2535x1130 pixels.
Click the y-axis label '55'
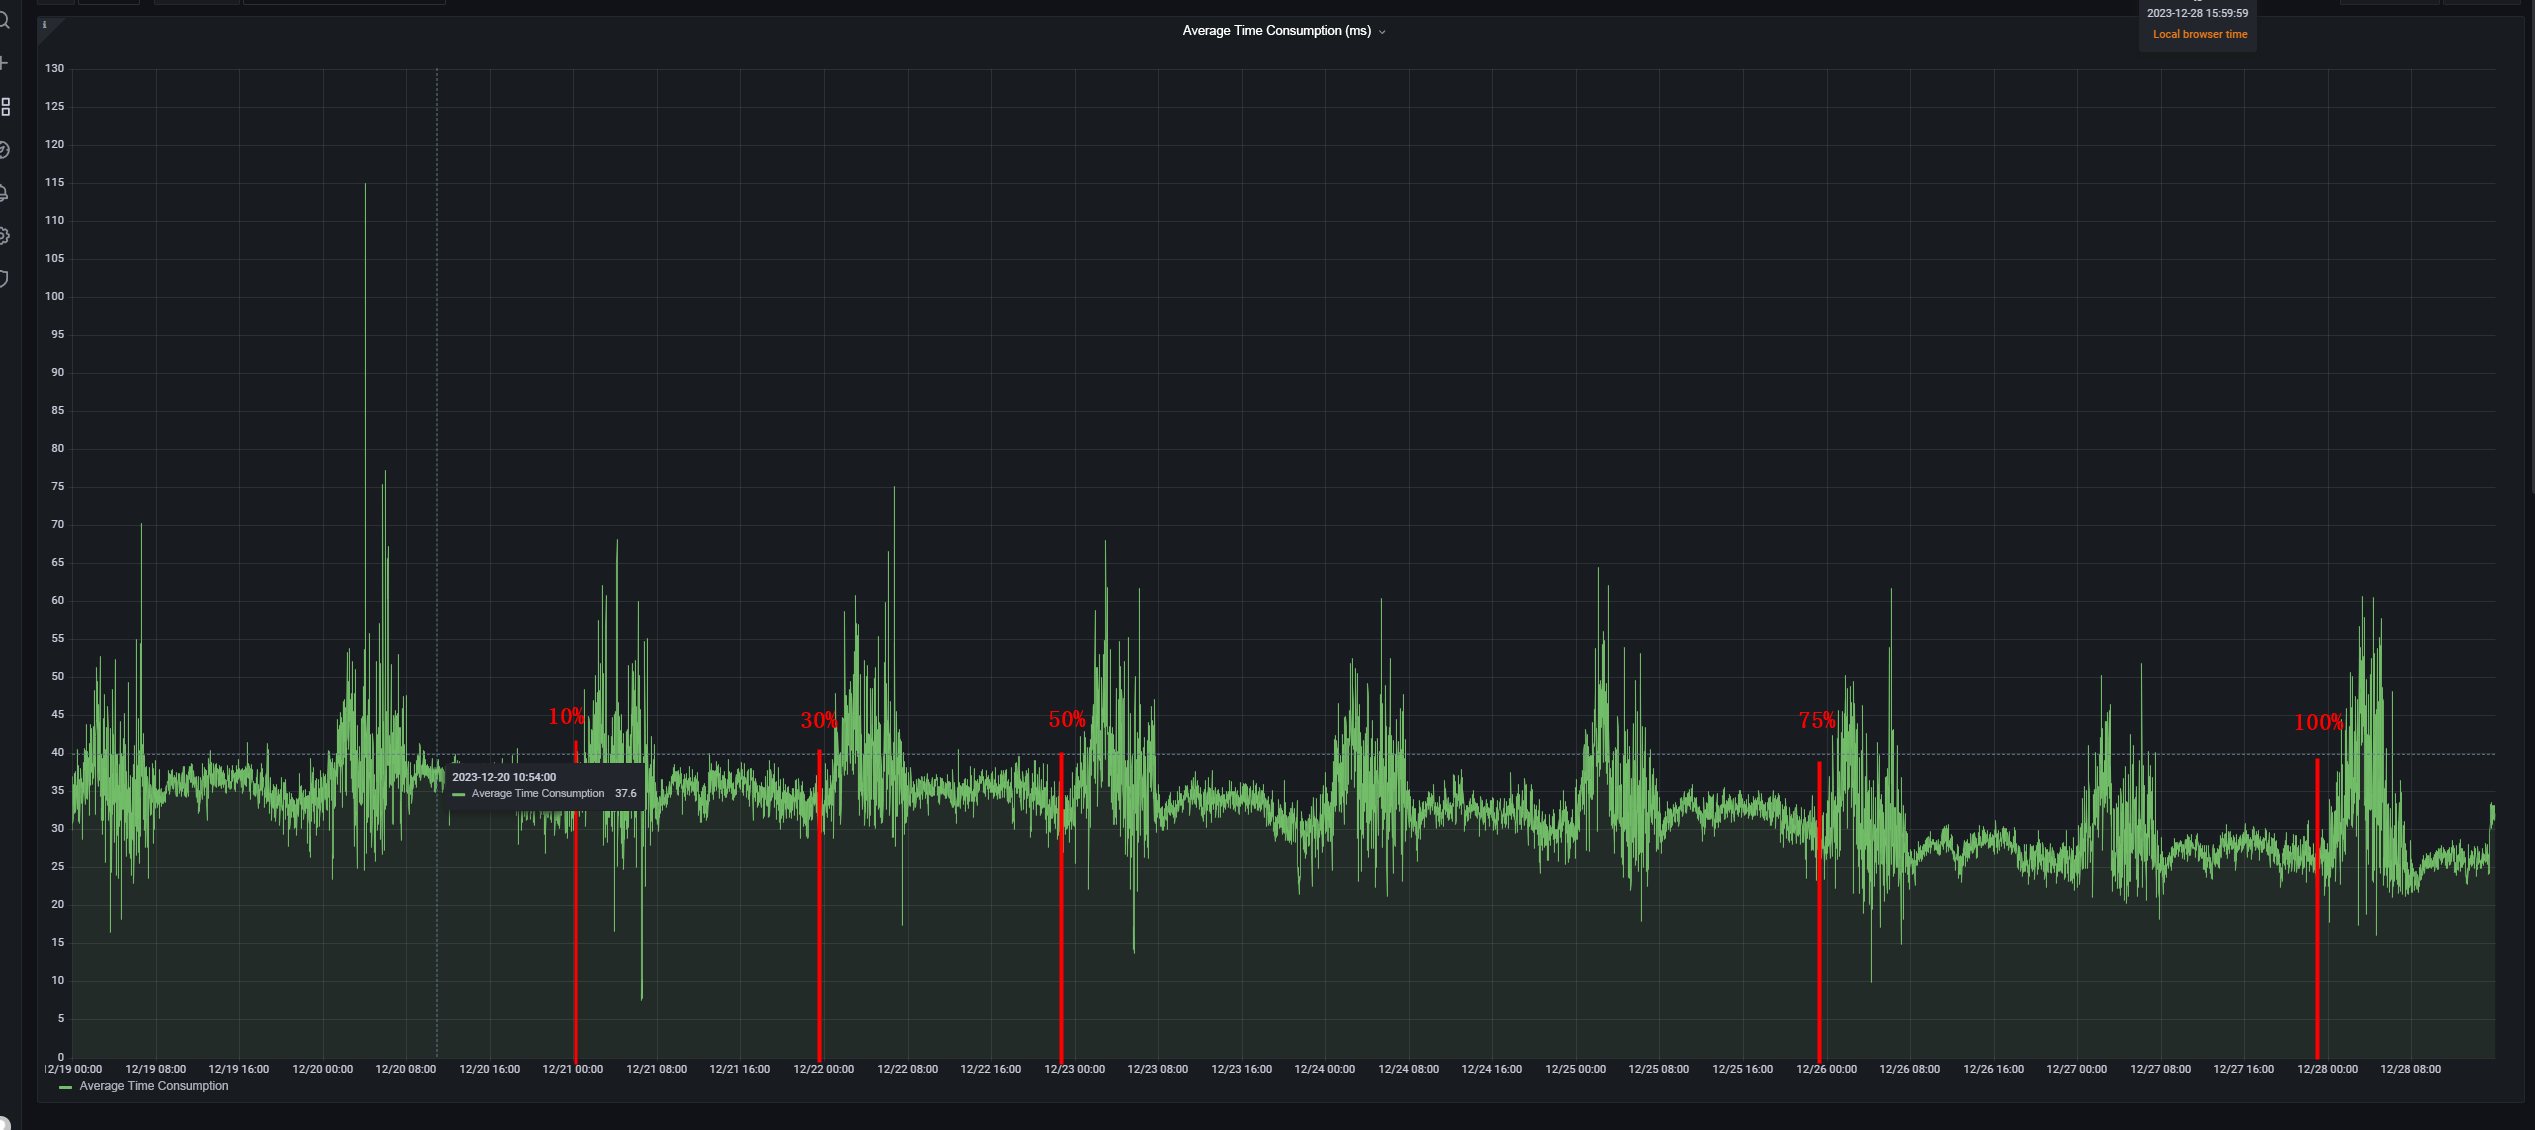[57, 639]
